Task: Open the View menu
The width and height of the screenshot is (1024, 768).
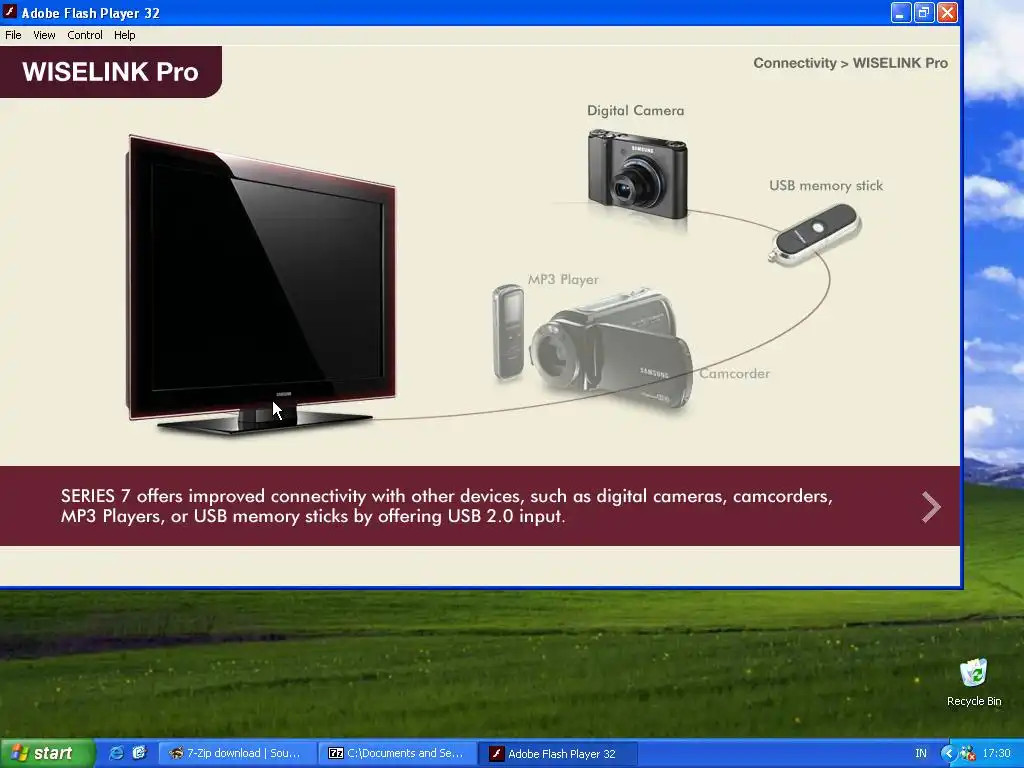Action: pos(44,35)
